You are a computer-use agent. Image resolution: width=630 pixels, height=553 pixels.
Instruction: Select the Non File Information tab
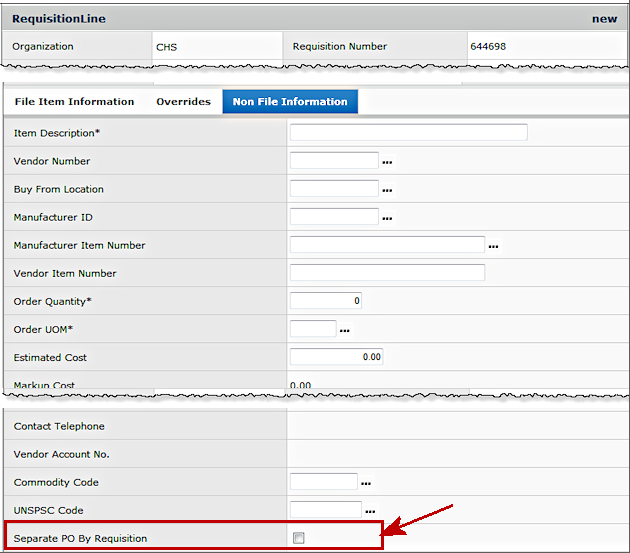point(290,102)
